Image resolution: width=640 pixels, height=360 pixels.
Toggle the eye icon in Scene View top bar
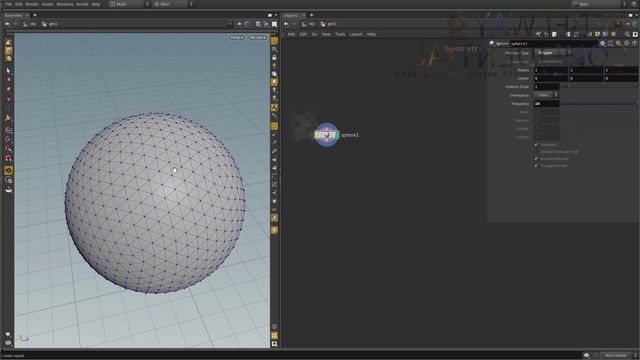240,24
